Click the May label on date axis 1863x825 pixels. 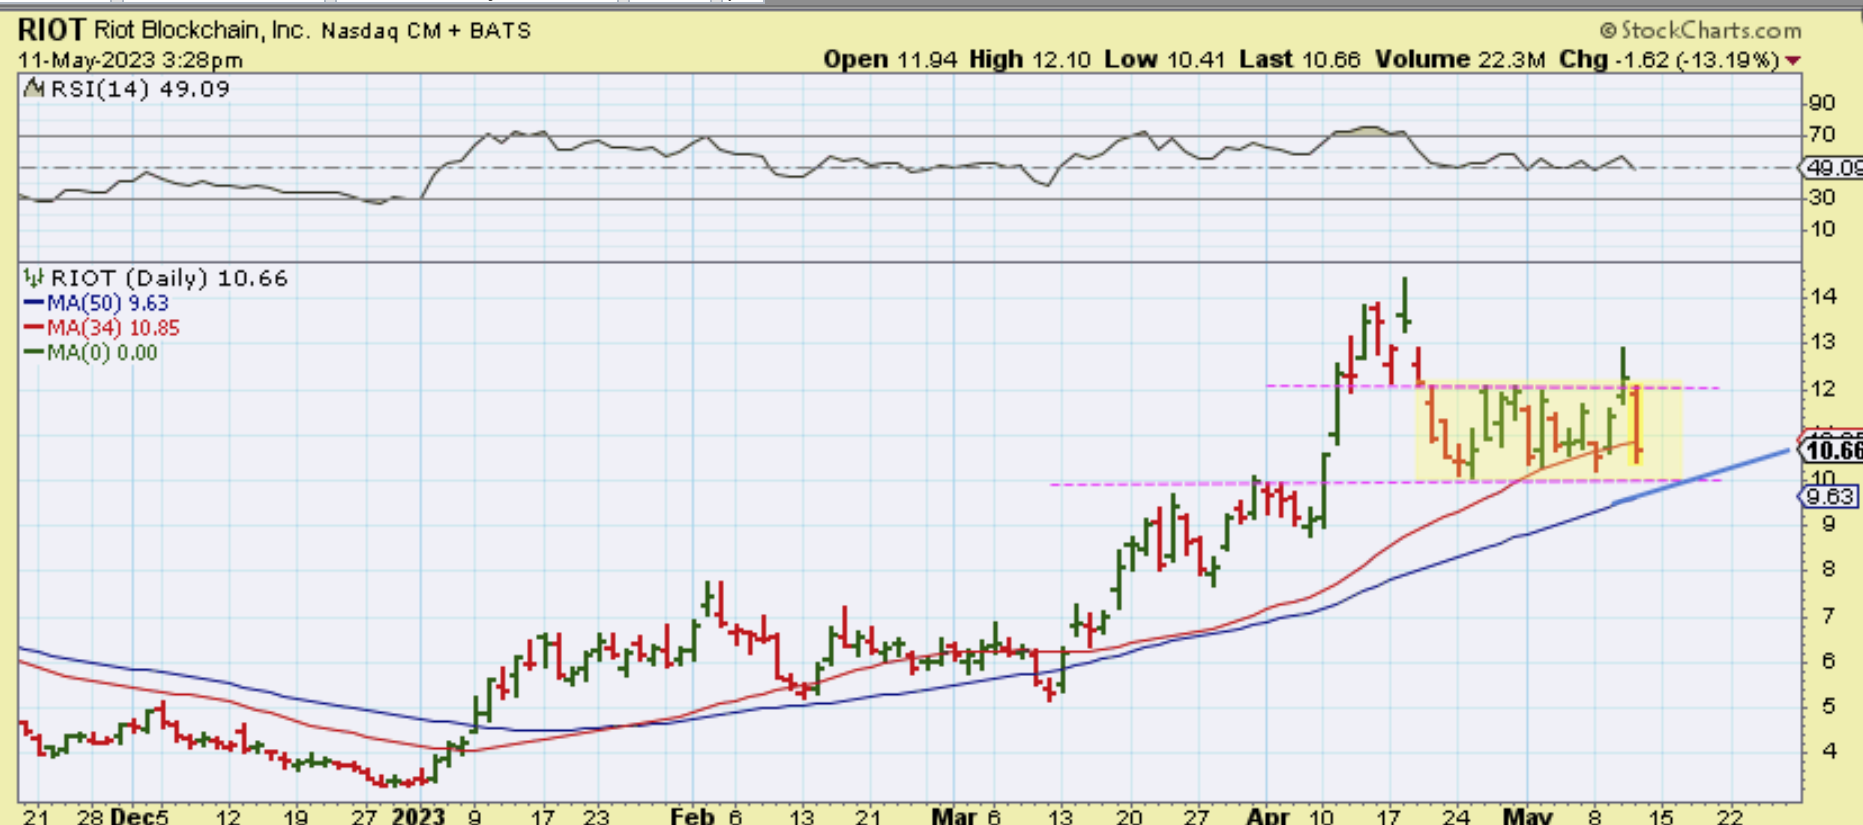[x=1528, y=816]
